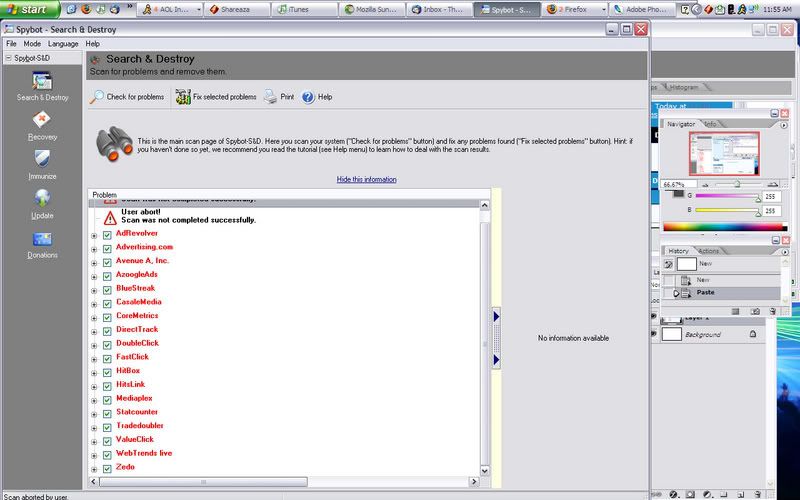Expand the HitsLink tree node
The height and width of the screenshot is (500, 800).
pyautogui.click(x=94, y=387)
